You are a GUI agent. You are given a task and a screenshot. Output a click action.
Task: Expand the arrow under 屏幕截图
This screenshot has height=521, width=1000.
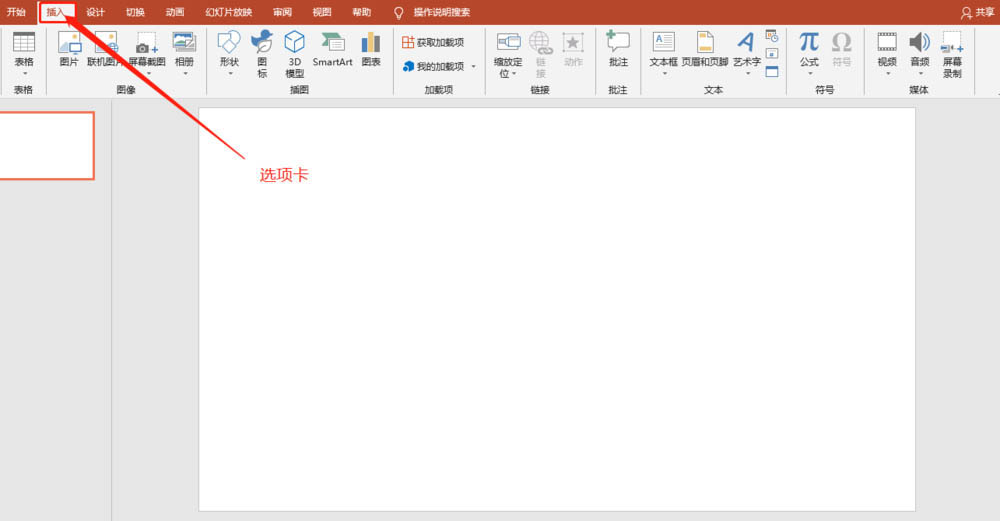(148, 74)
